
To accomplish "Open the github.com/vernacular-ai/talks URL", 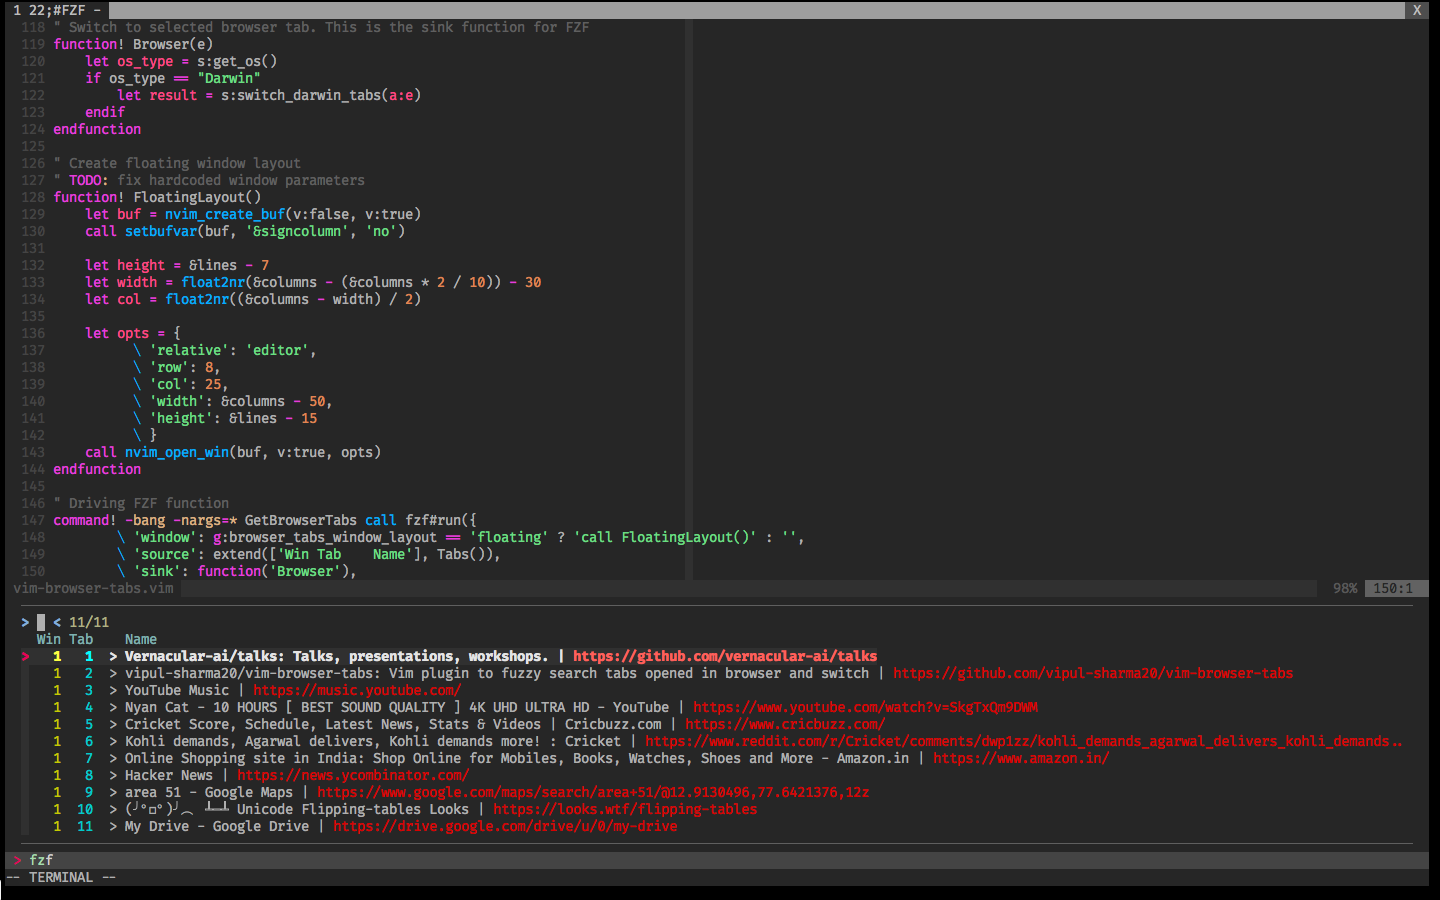I will point(725,656).
